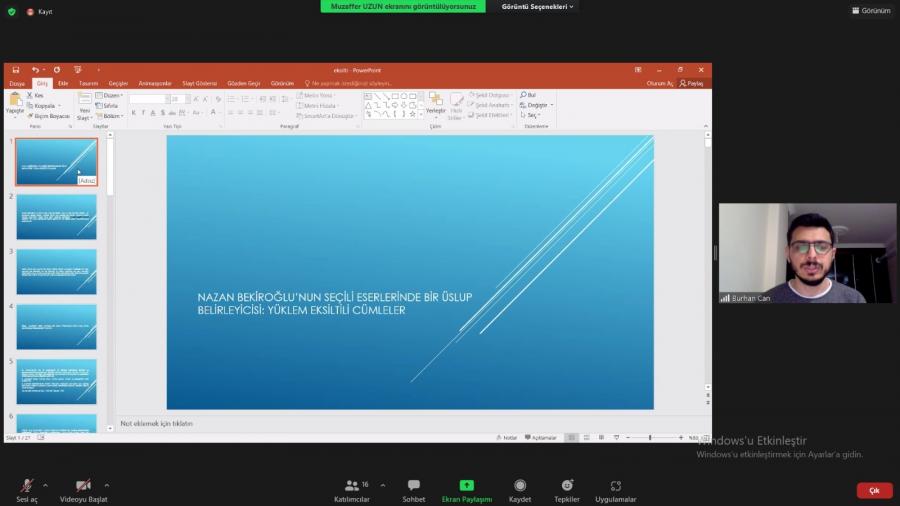This screenshot has width=900, height=506.
Task: Open the Ekle ribbon tab
Action: (x=63, y=83)
